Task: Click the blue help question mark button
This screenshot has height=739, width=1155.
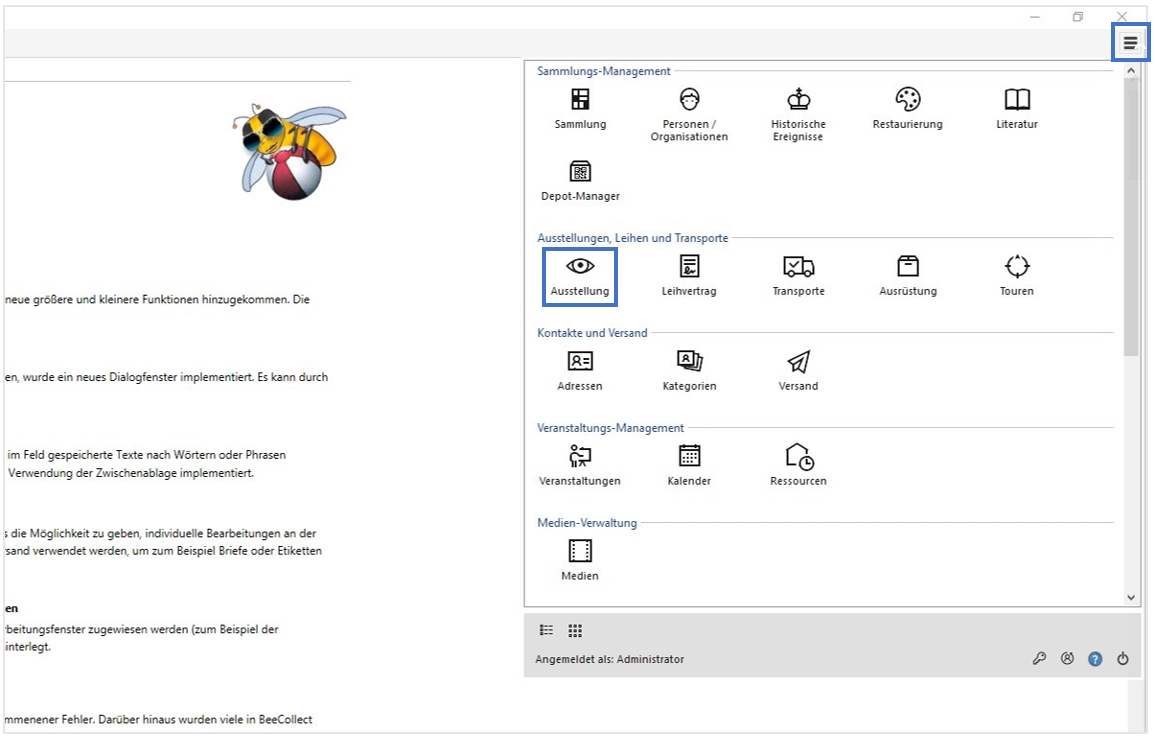Action: click(1095, 659)
